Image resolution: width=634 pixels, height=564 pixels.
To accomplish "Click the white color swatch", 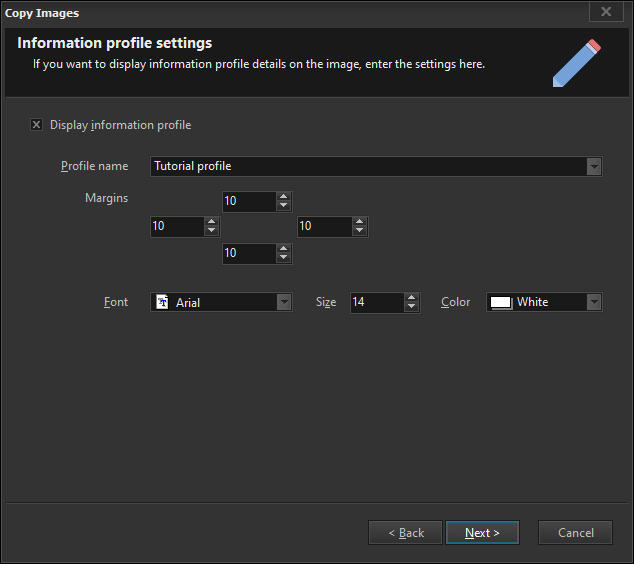I will [500, 302].
